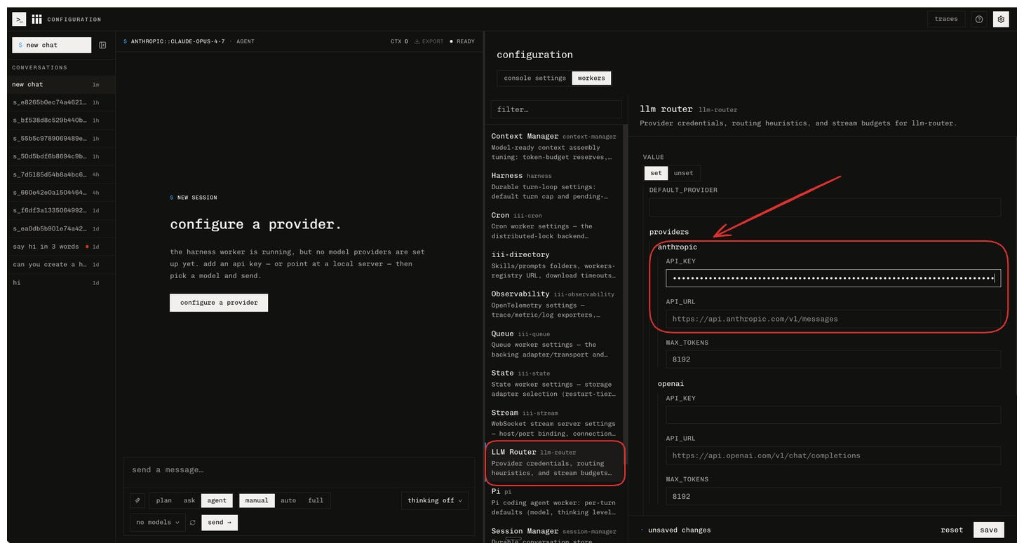Reset the configuration changes
The height and width of the screenshot is (550, 1024).
tap(952, 530)
